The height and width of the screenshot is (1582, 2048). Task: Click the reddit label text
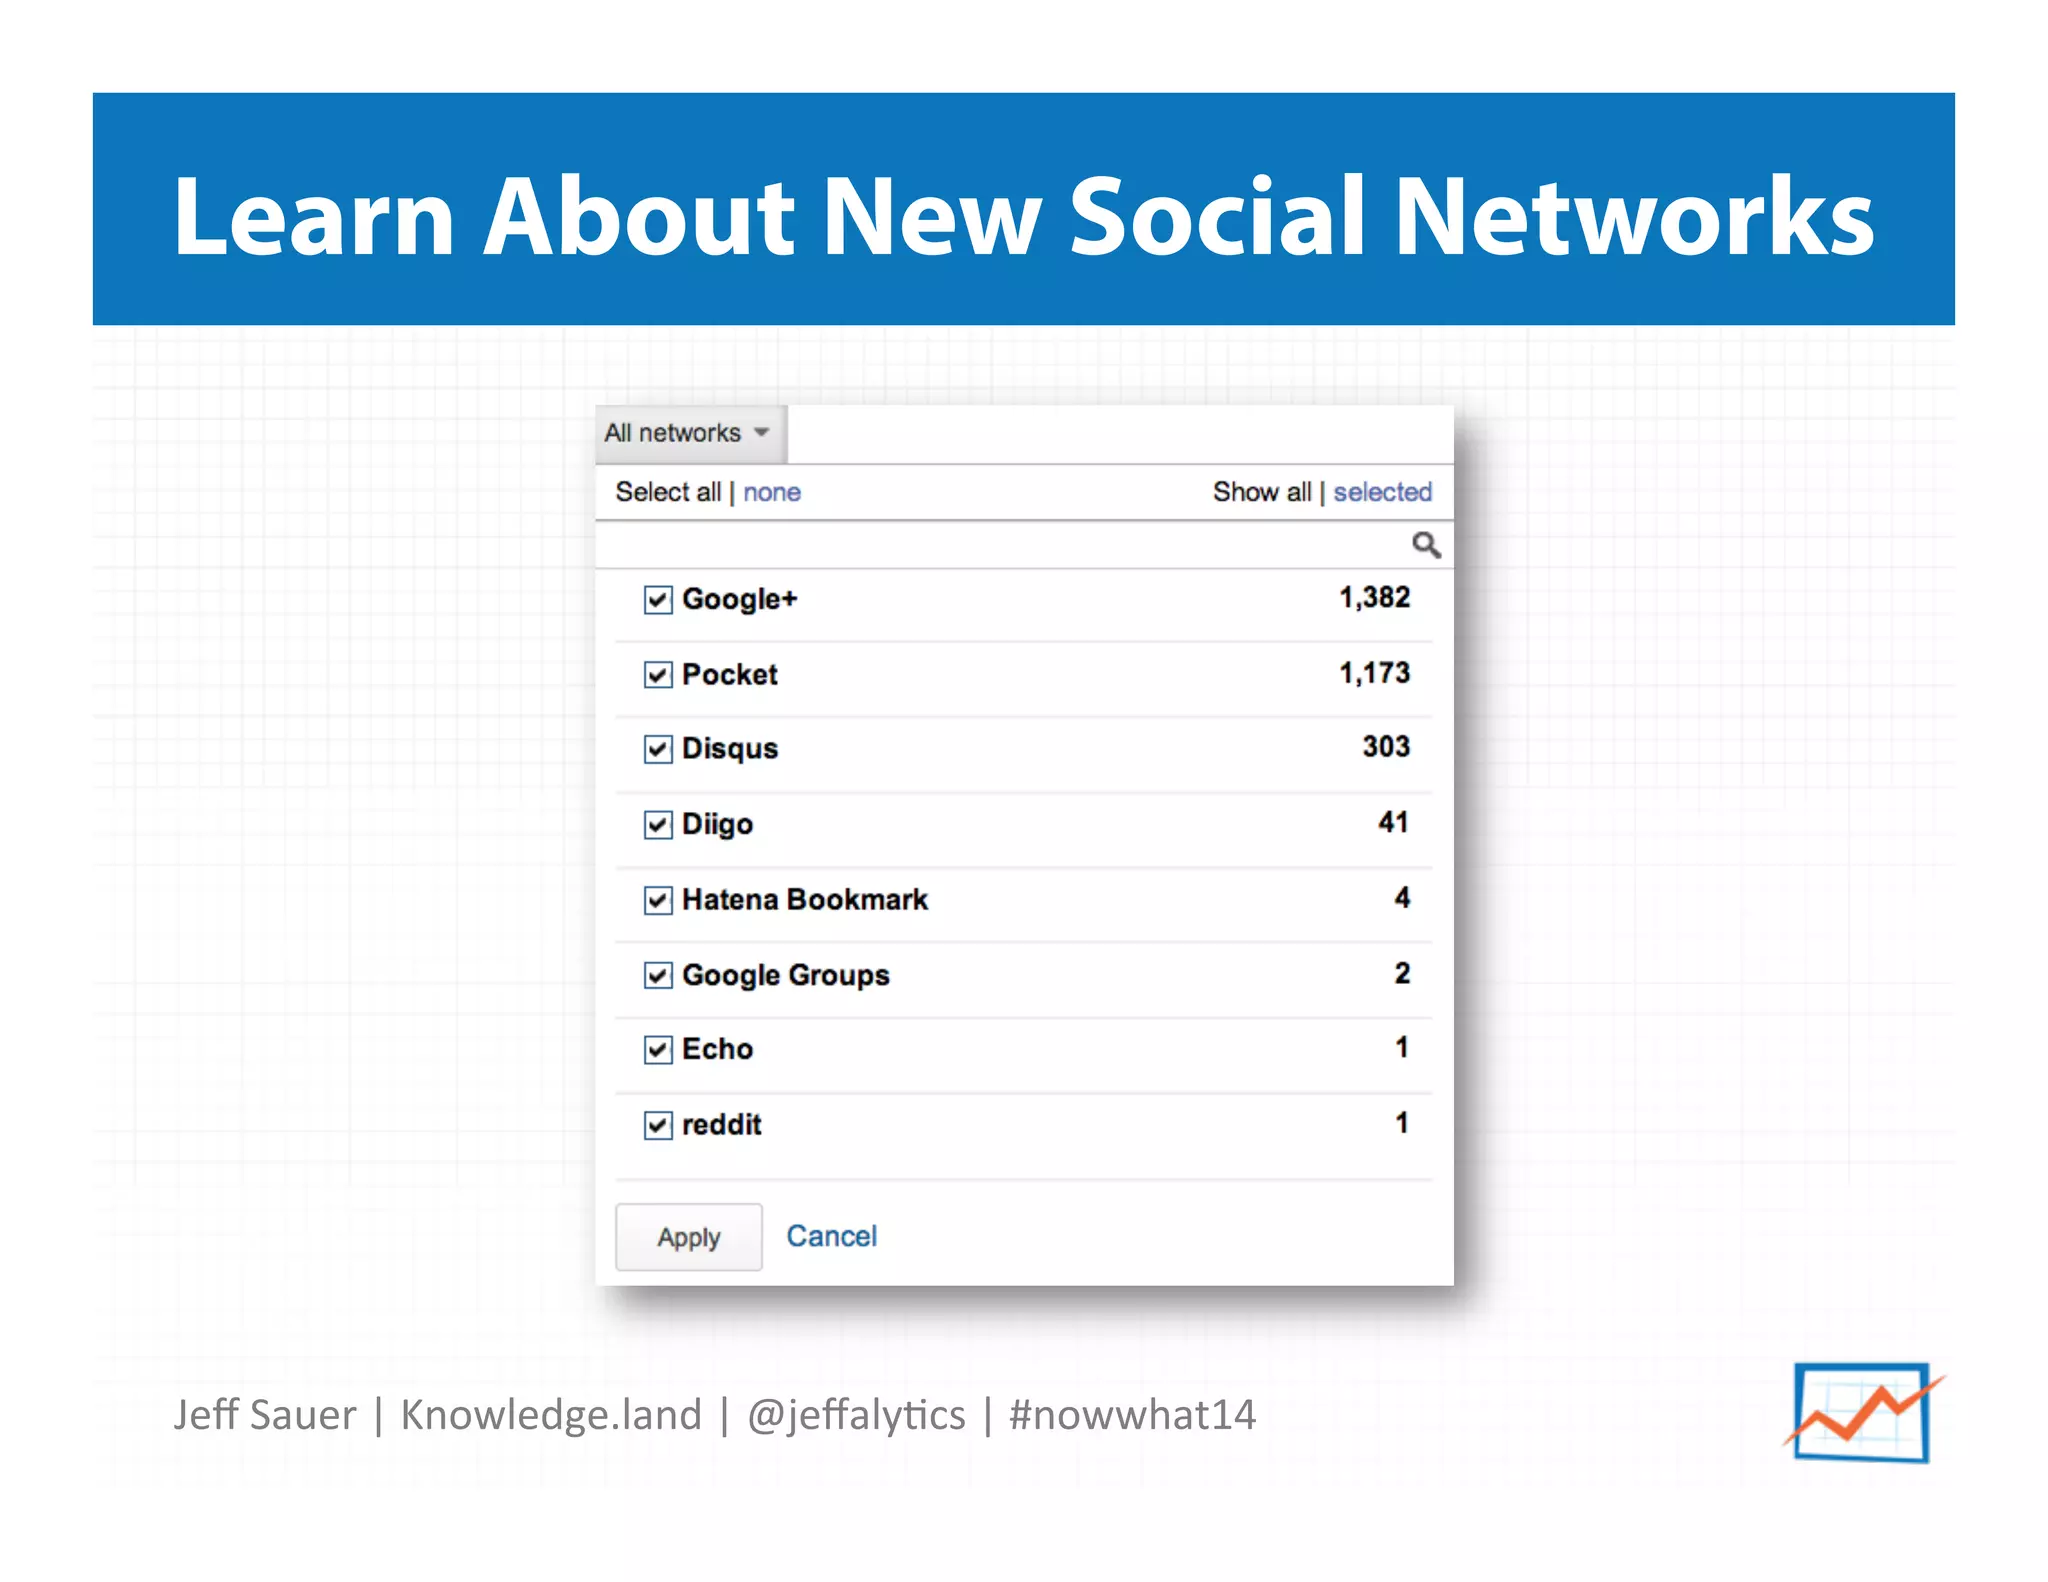722,1124
